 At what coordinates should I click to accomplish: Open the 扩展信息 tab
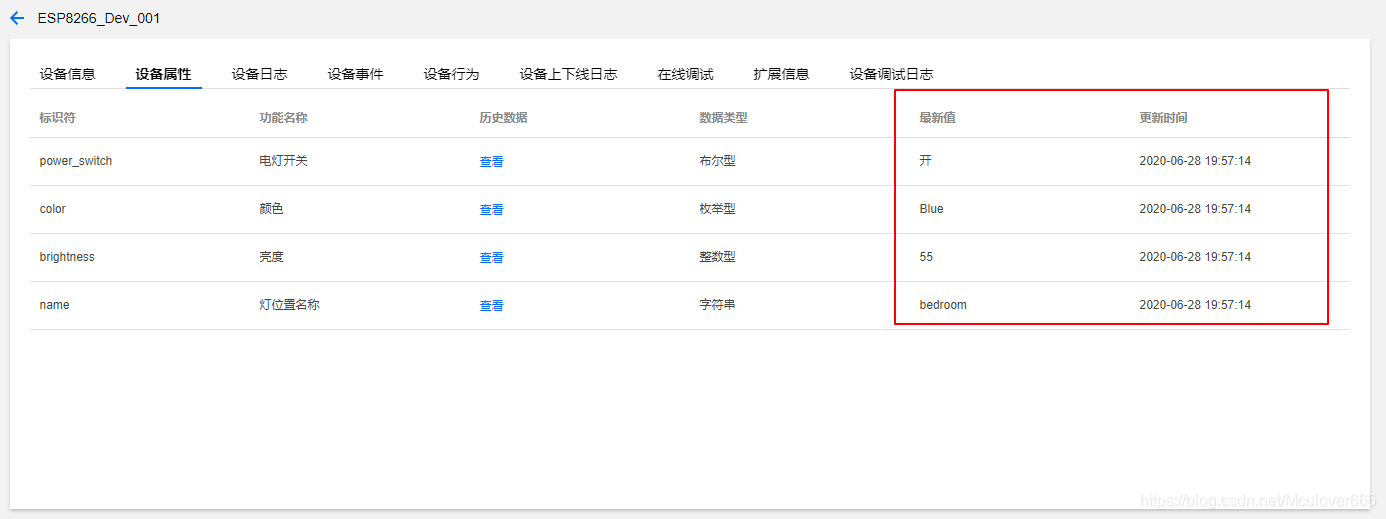coord(781,74)
